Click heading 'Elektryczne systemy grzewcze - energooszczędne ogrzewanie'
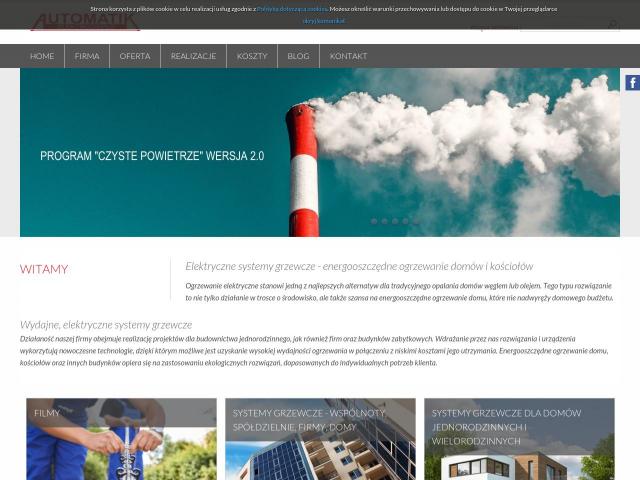The width and height of the screenshot is (640, 480). coord(359,267)
